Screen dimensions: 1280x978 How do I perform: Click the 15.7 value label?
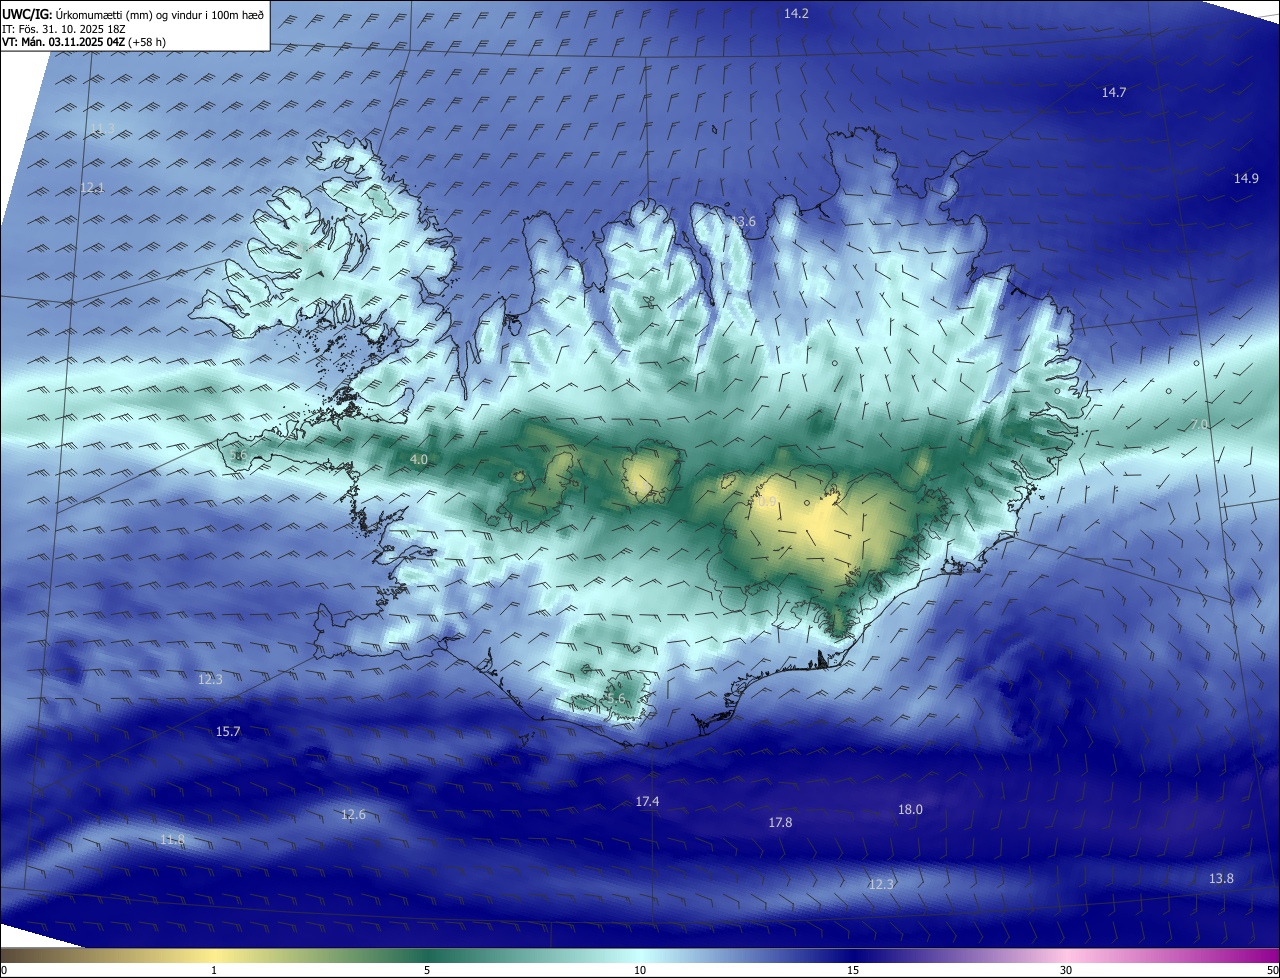coord(228,731)
